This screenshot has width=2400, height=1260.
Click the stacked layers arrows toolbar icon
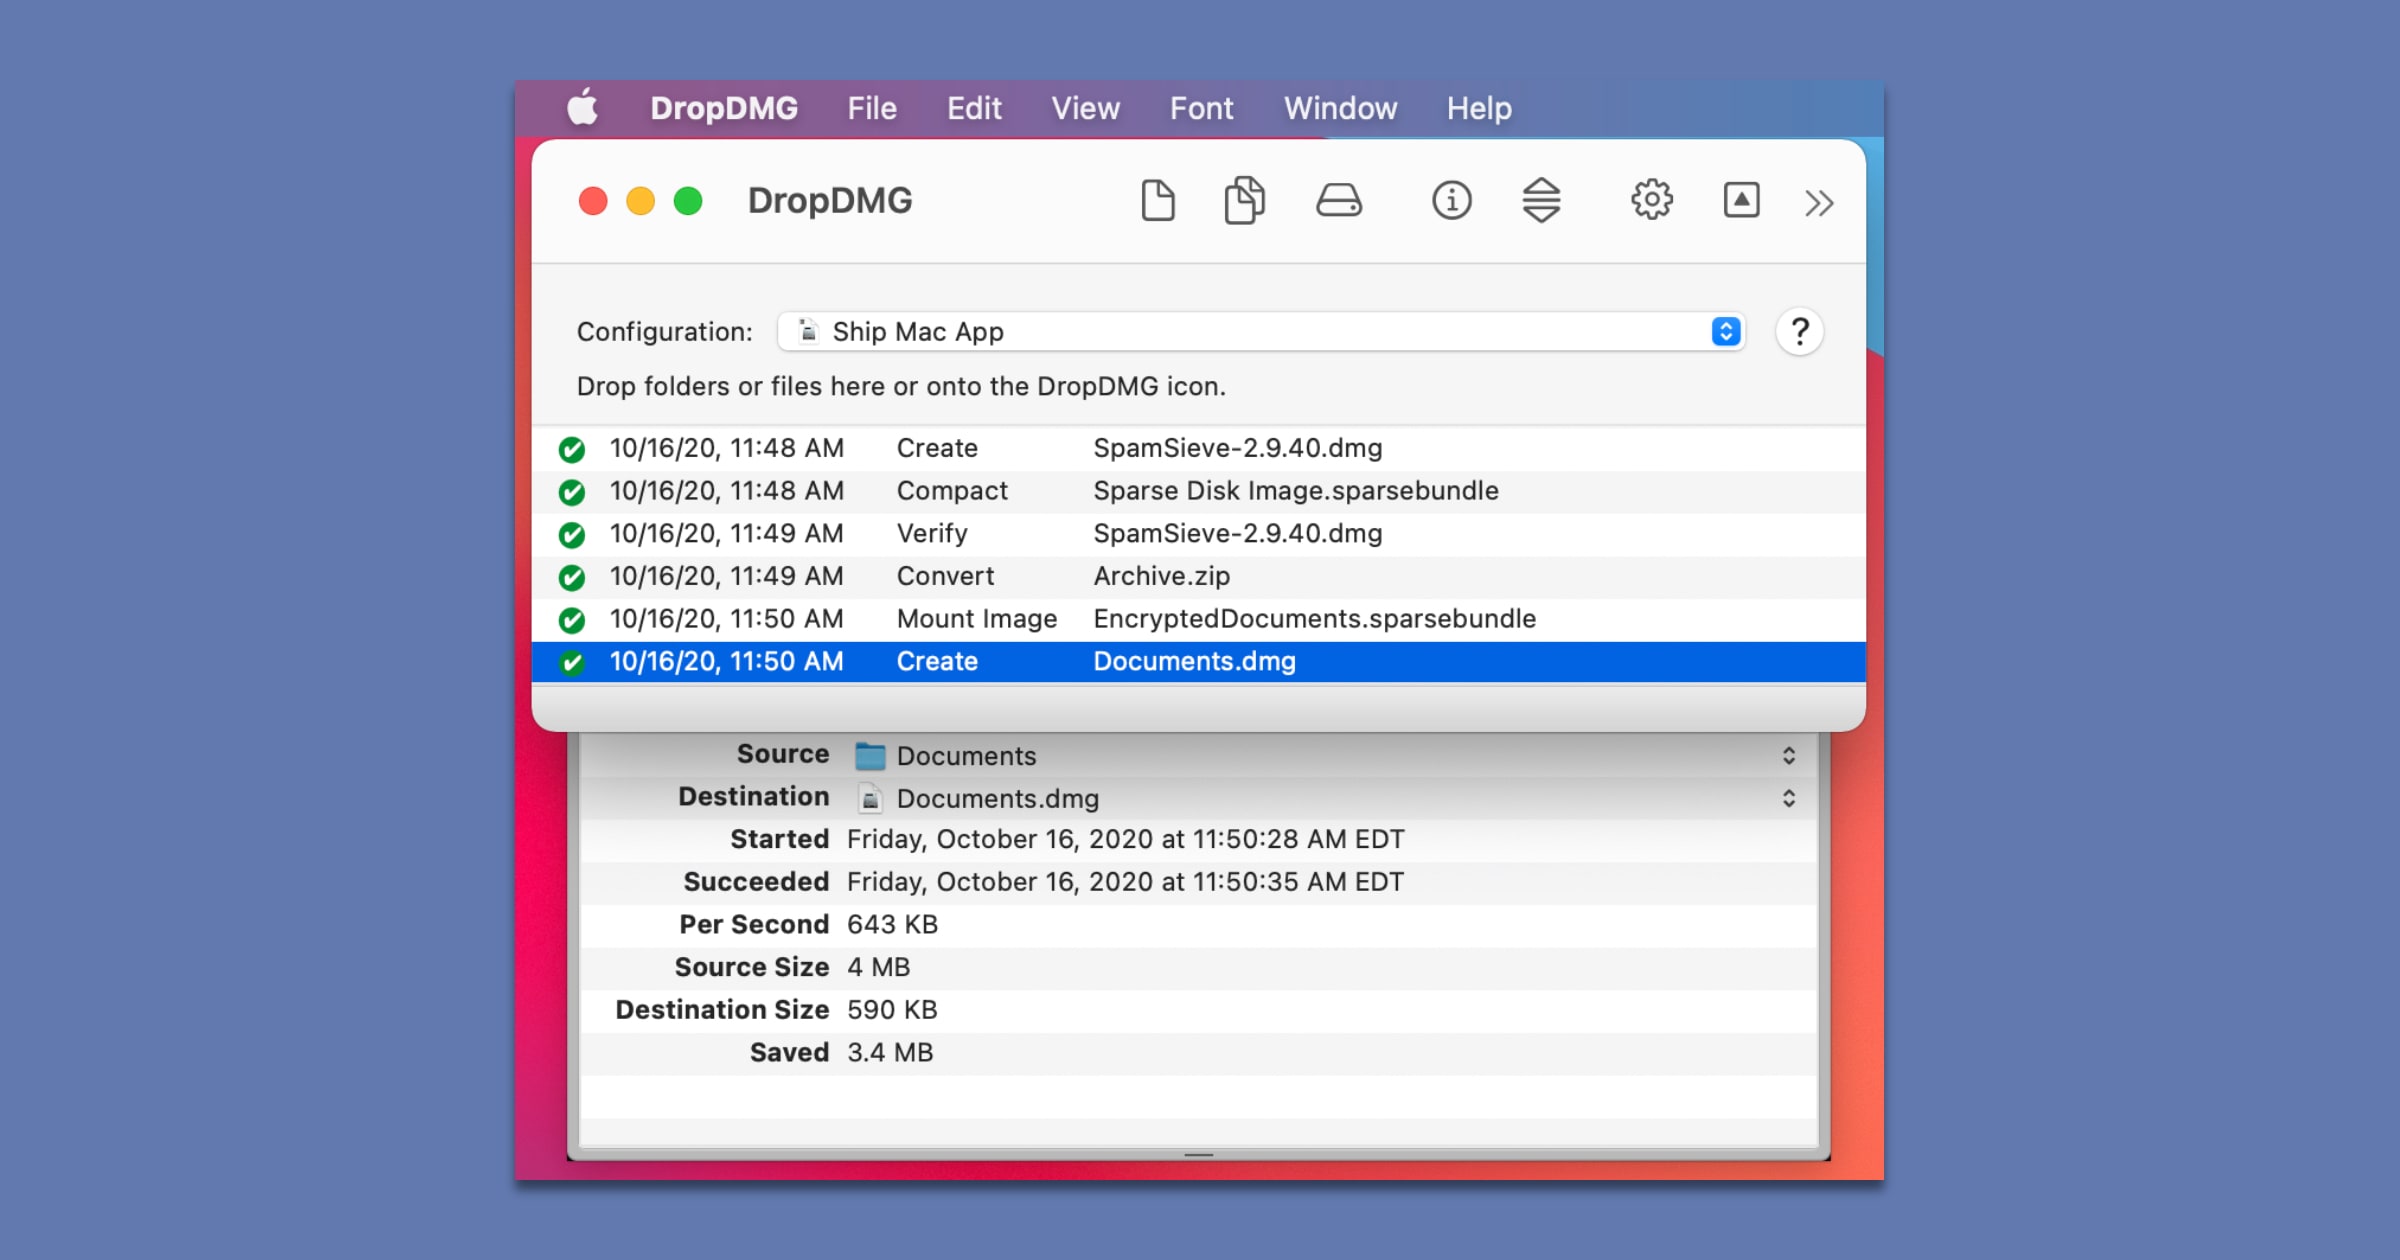point(1541,201)
